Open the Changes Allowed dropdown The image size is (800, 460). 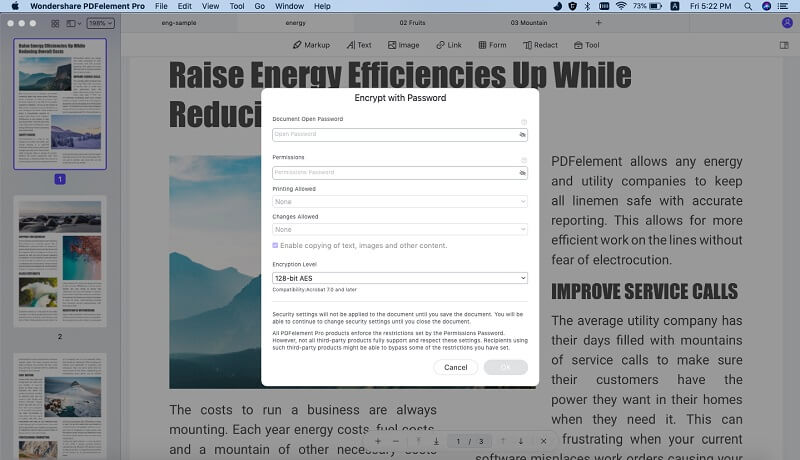click(400, 229)
